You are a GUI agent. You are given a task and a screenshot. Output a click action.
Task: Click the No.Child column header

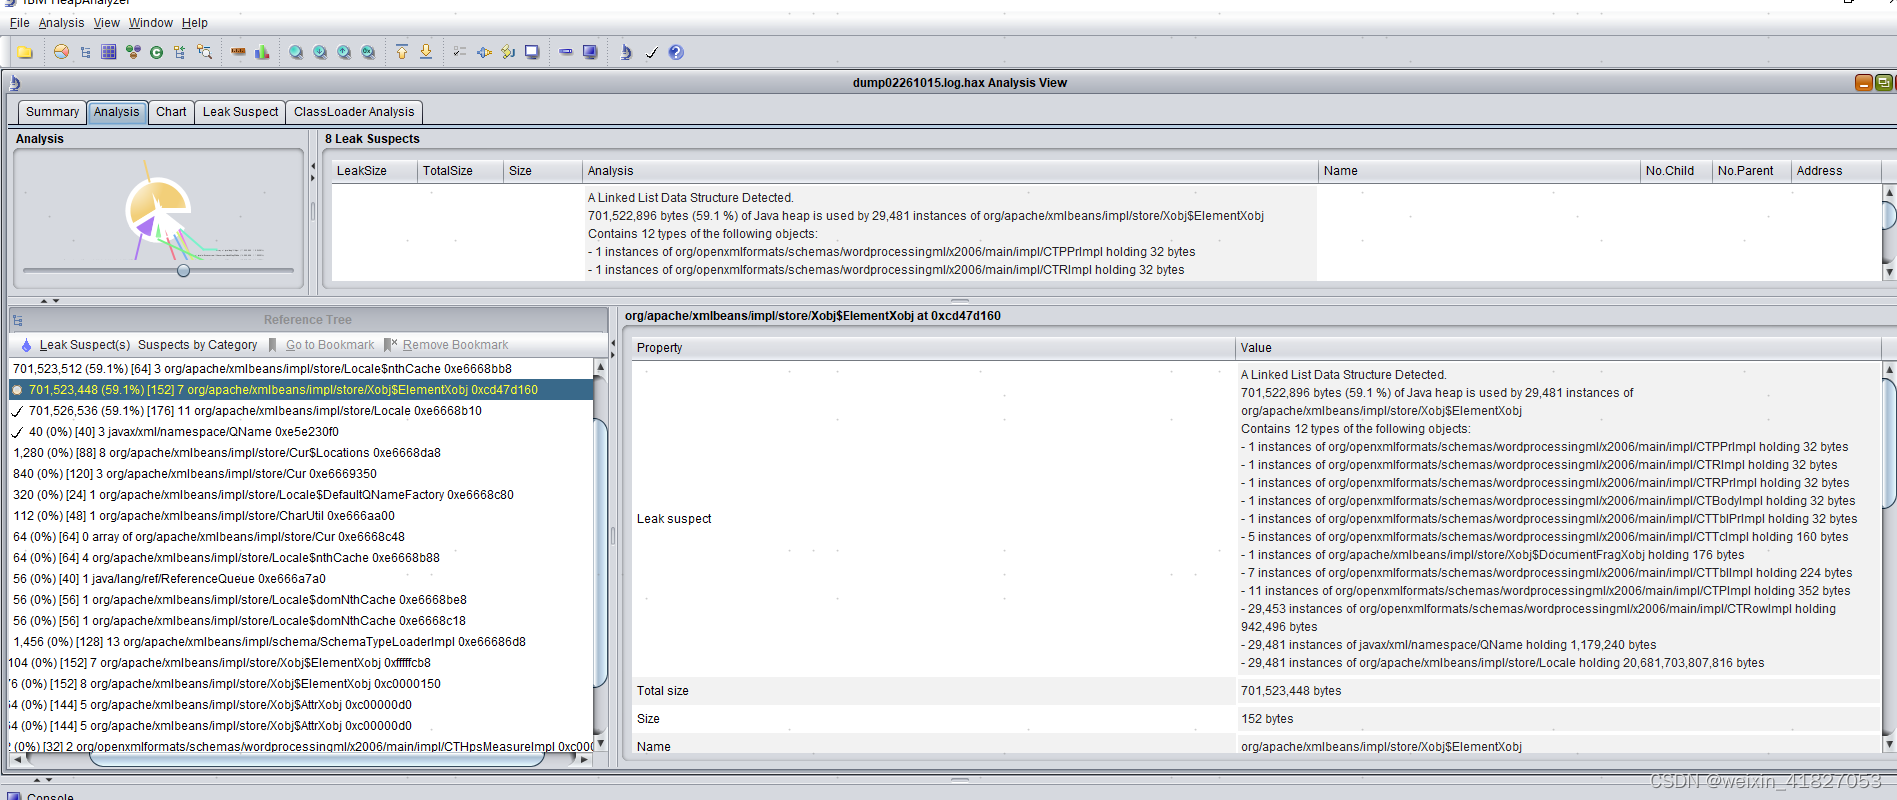click(x=1676, y=171)
